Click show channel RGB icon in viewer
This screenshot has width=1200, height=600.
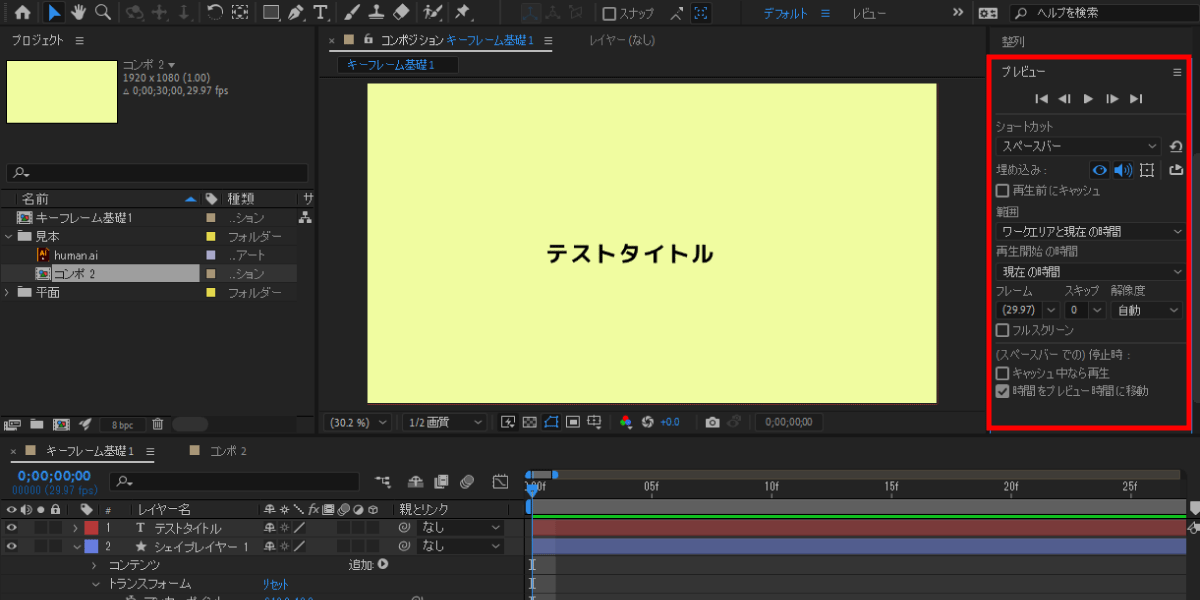[626, 422]
